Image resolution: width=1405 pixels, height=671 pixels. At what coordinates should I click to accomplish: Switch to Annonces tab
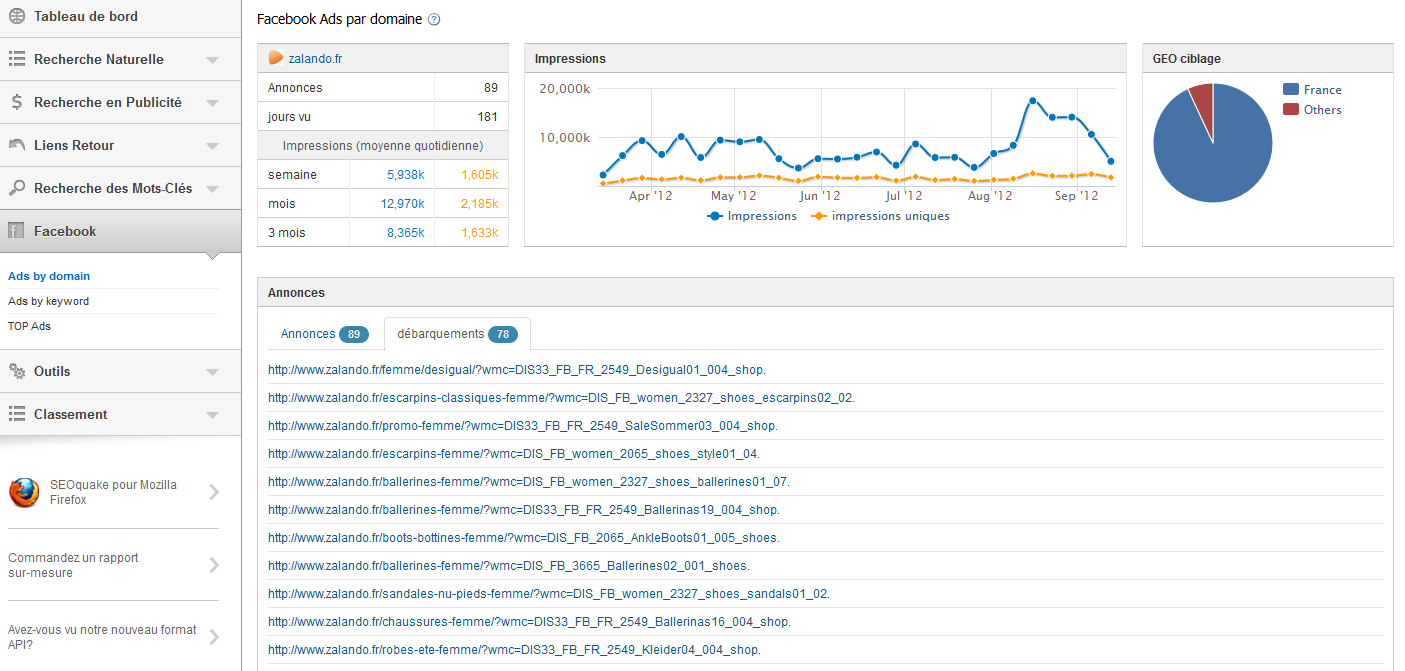pos(325,334)
